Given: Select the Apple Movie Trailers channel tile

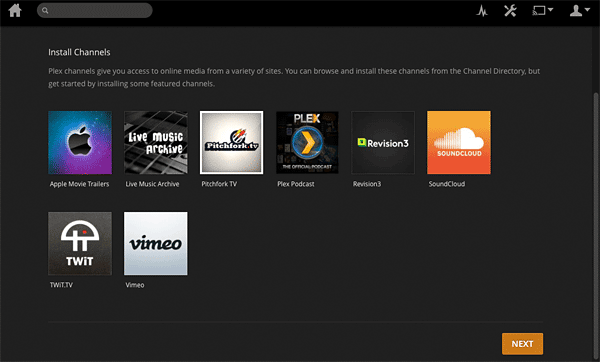Looking at the screenshot, I should (x=80, y=143).
